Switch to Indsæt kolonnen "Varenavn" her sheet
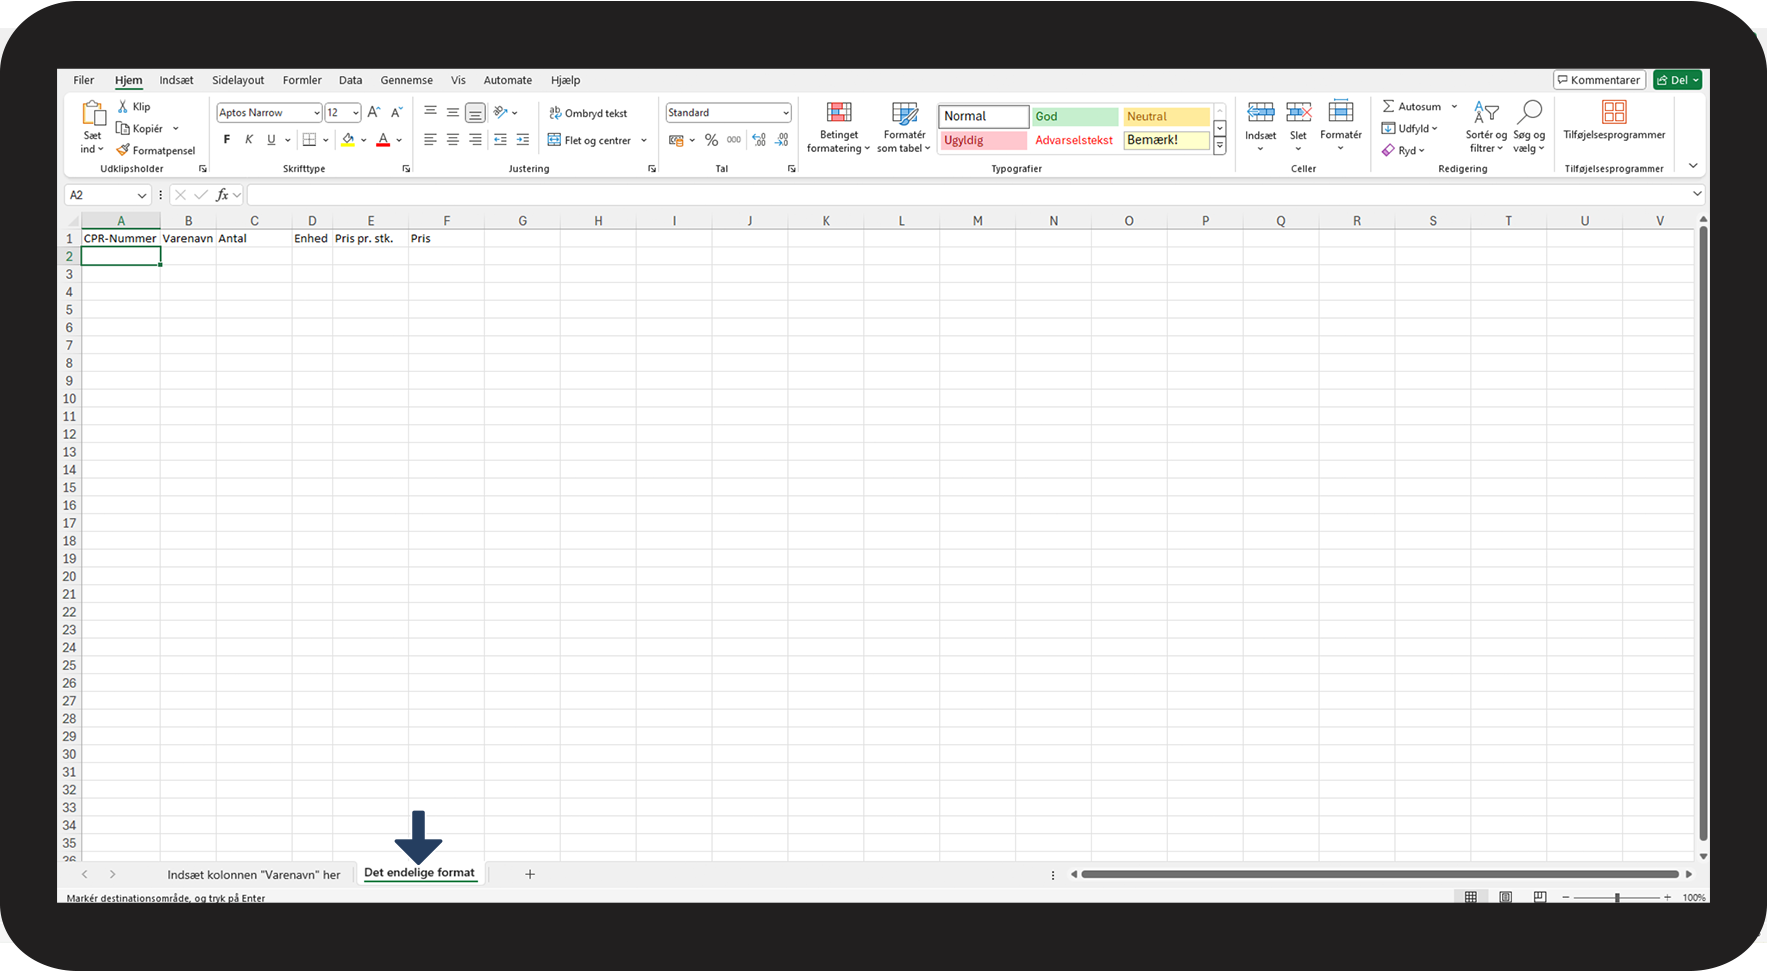The image size is (1767, 971). pyautogui.click(x=254, y=874)
